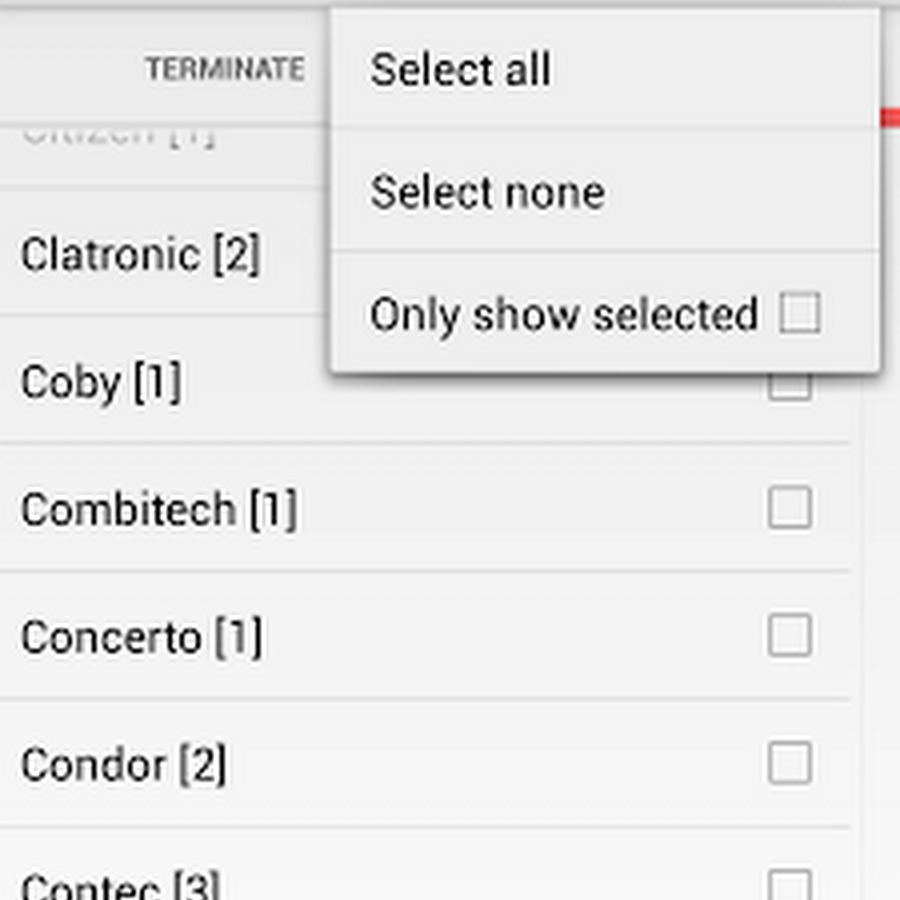
Task: Choose Select all from the menu
Action: pyautogui.click(x=460, y=70)
